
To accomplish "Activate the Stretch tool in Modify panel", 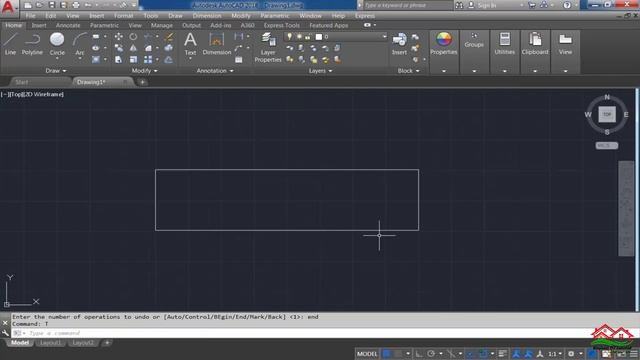I will (x=118, y=60).
